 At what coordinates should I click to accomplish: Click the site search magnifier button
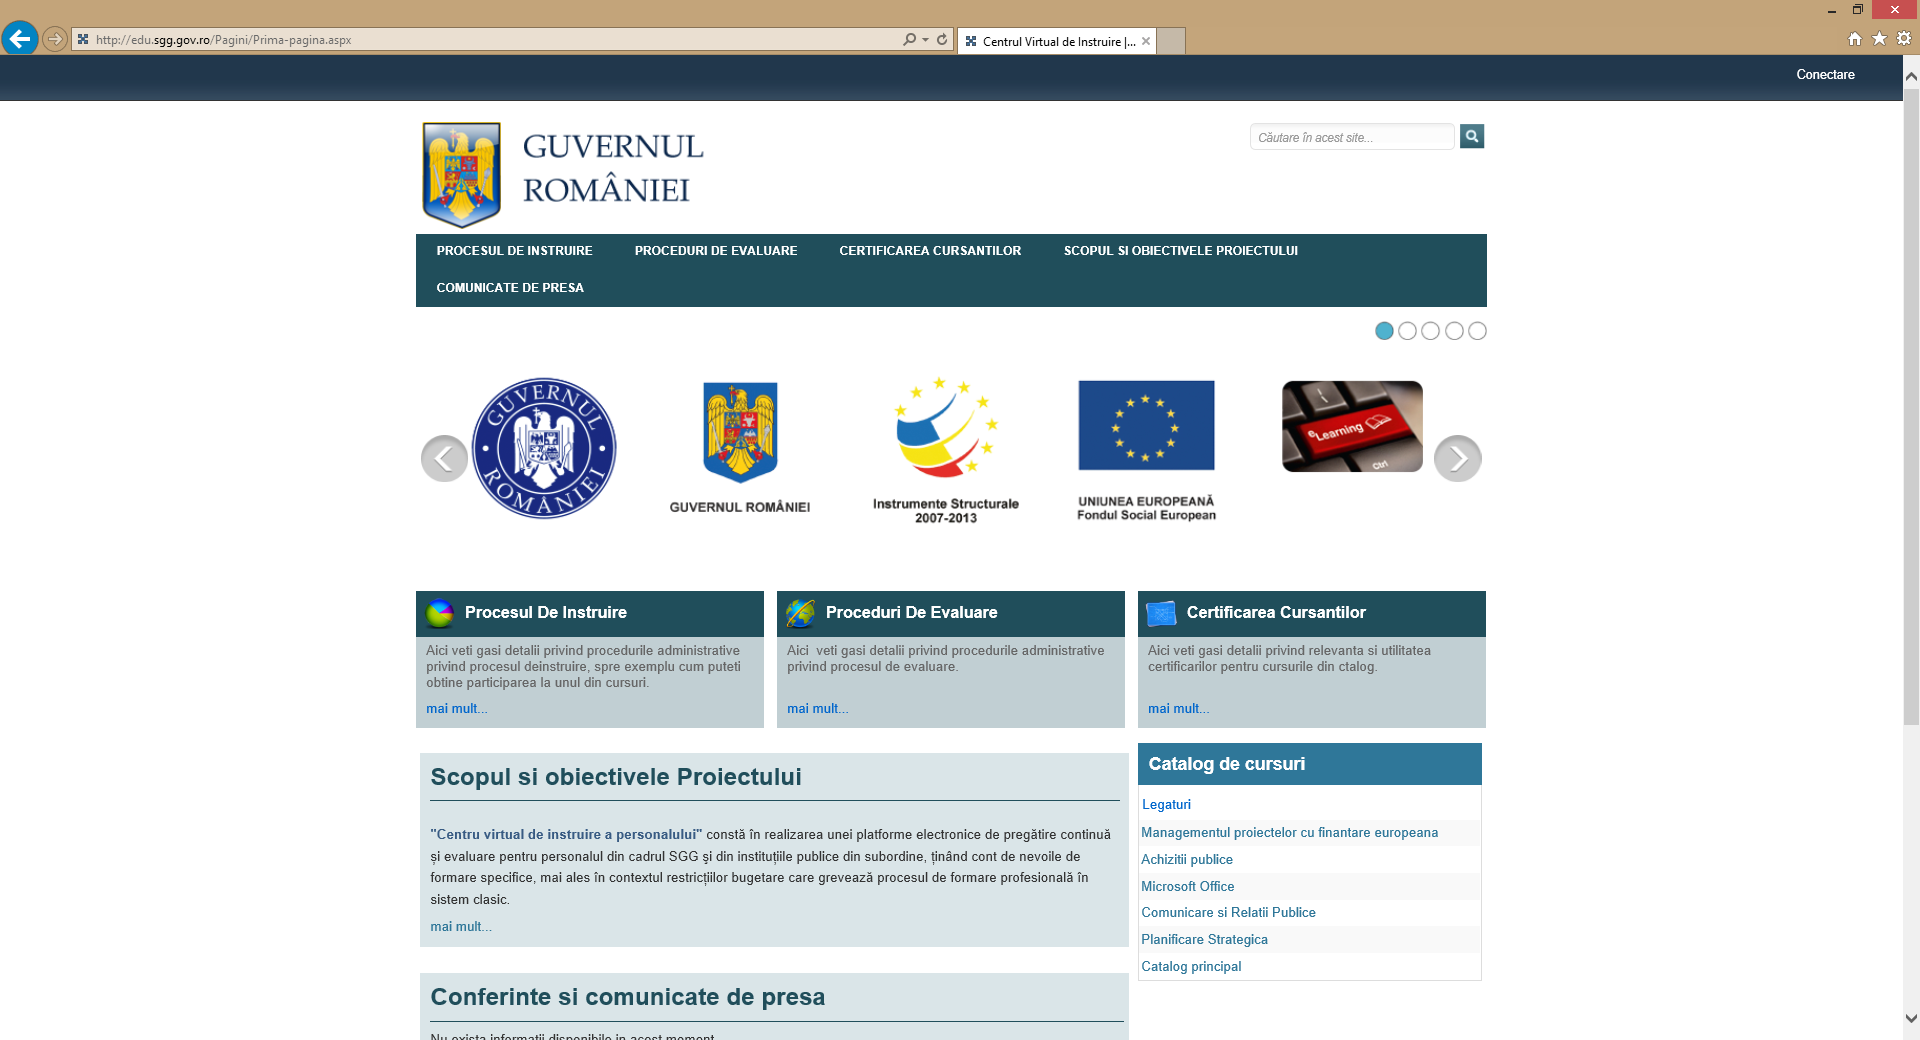[1471, 136]
